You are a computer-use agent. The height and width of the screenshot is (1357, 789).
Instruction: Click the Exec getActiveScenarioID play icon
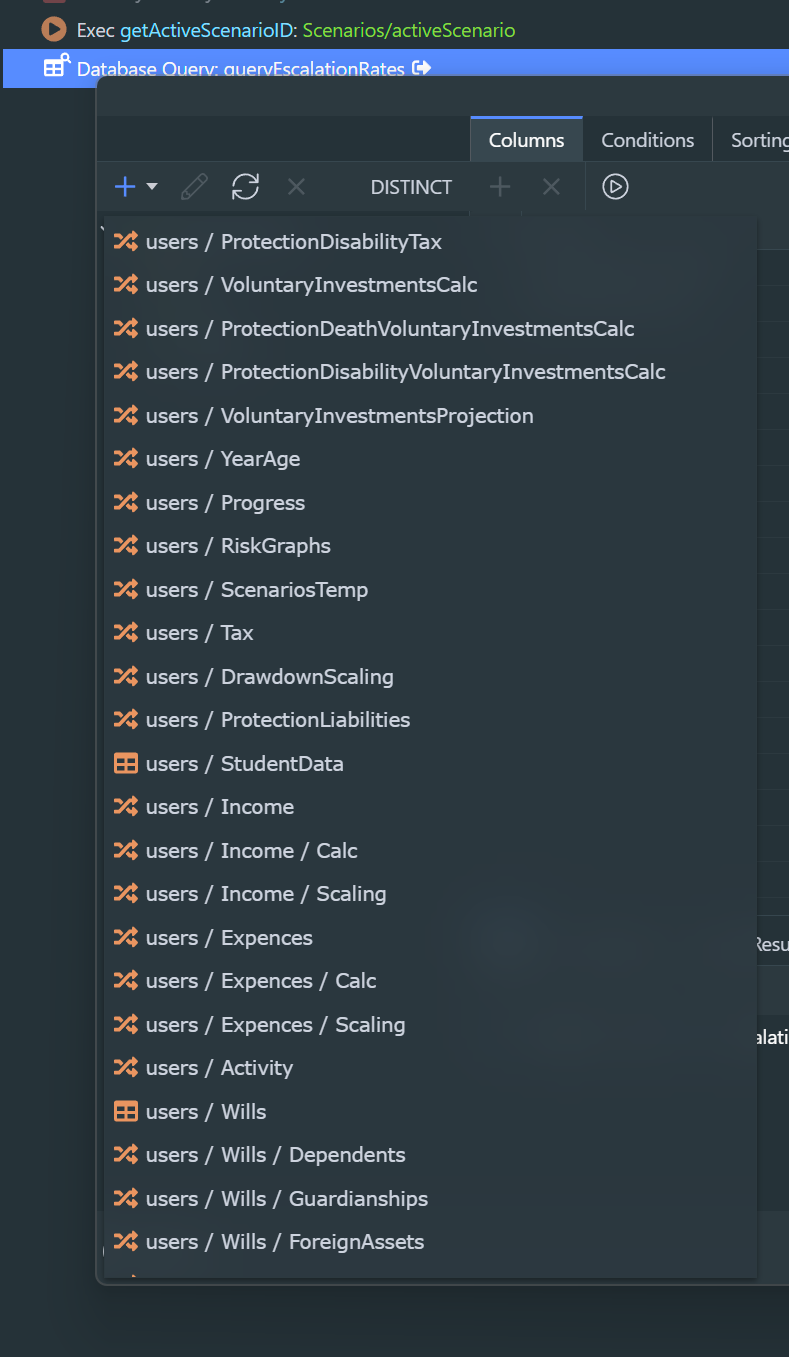(x=54, y=30)
